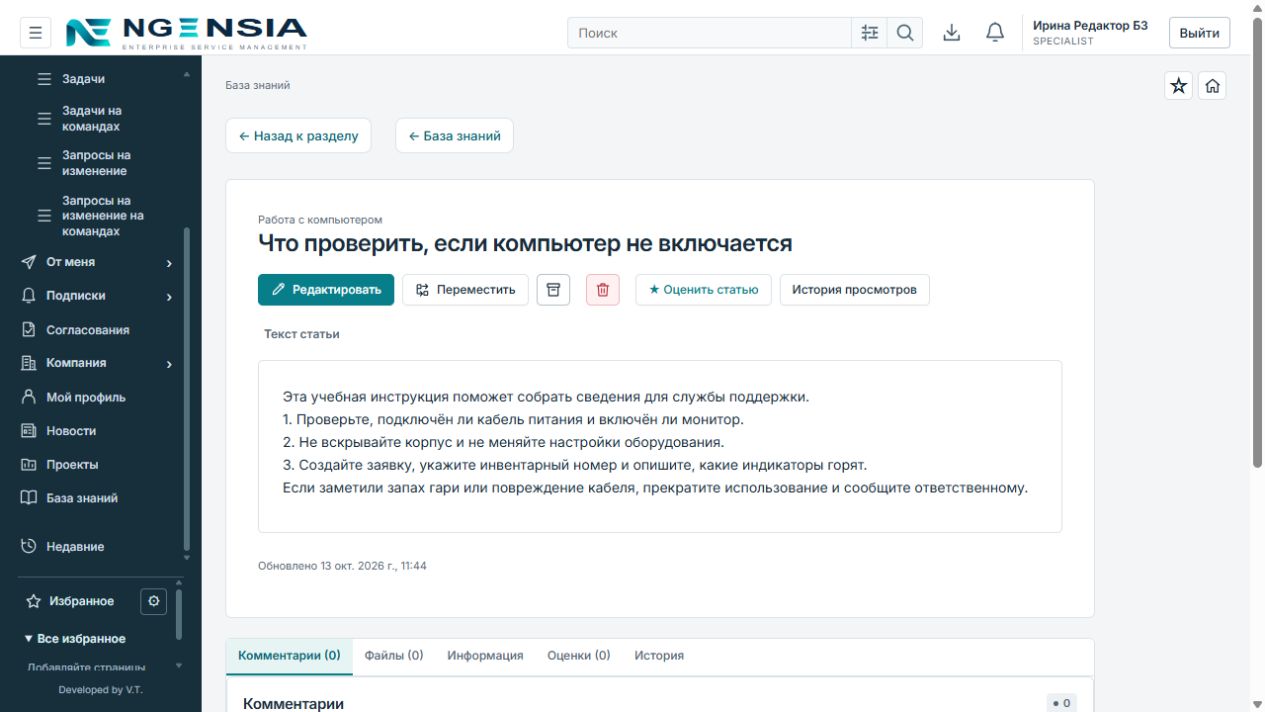Go back via Назад к разделу
This screenshot has width=1265, height=712.
298,136
